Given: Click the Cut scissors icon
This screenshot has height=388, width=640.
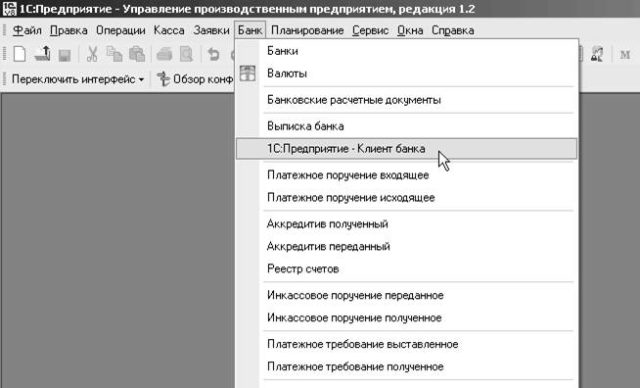Looking at the screenshot, I should pyautogui.click(x=93, y=54).
